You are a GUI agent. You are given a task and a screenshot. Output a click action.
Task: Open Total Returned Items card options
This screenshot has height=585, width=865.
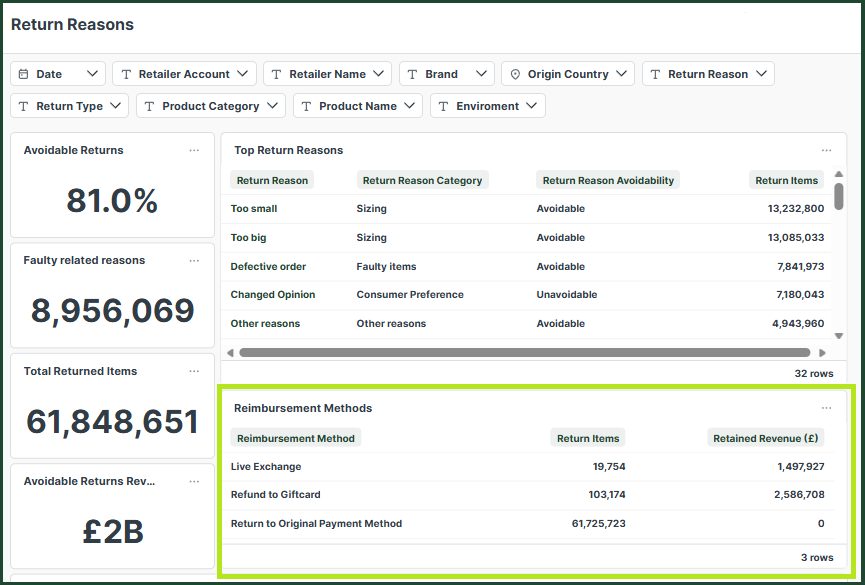pos(194,371)
